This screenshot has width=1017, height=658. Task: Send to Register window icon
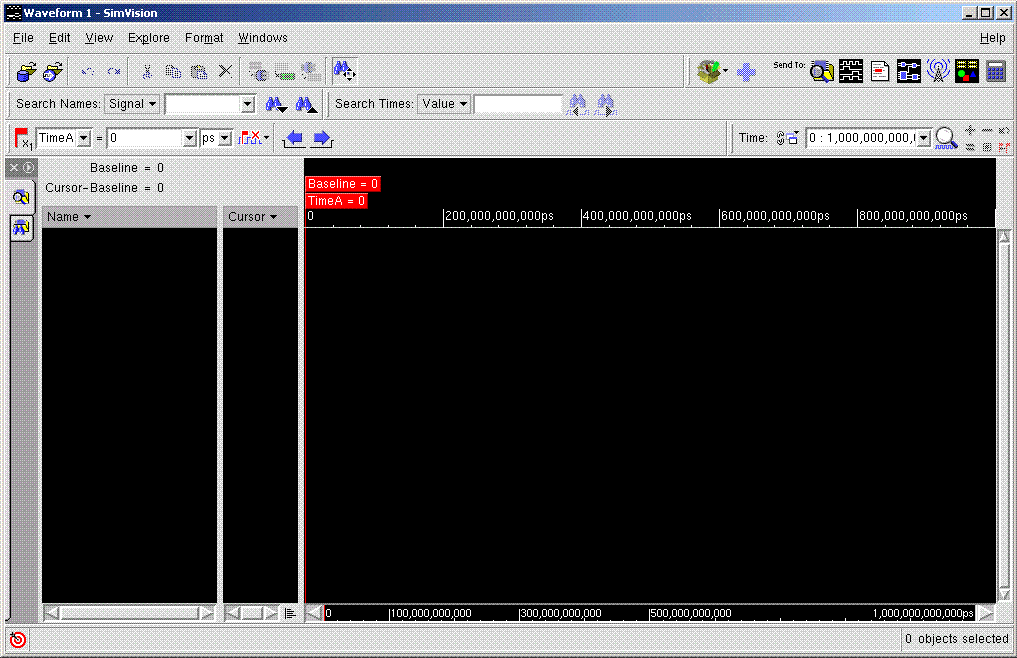click(966, 71)
